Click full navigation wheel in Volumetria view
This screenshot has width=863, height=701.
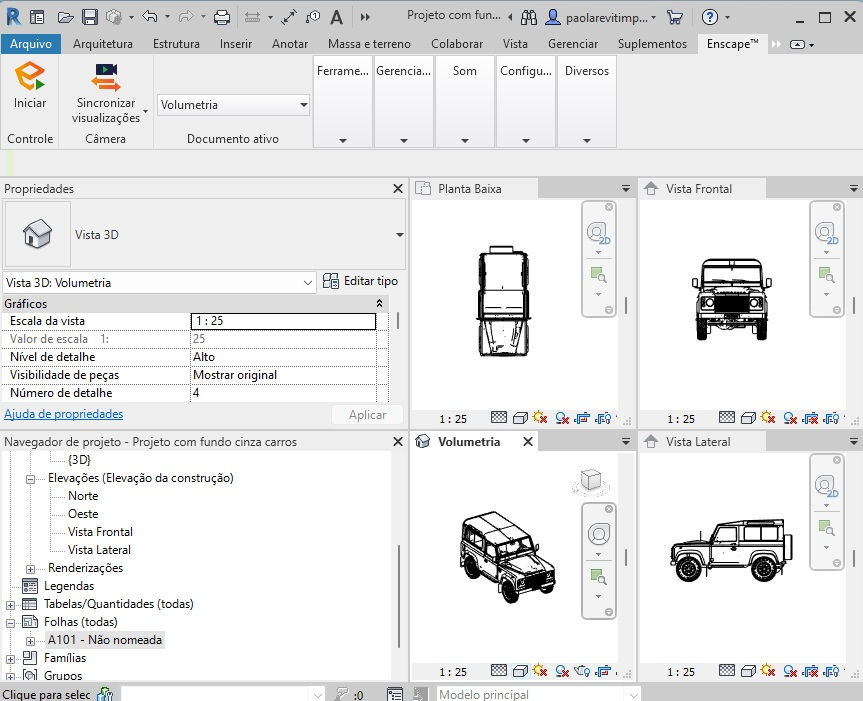click(598, 534)
